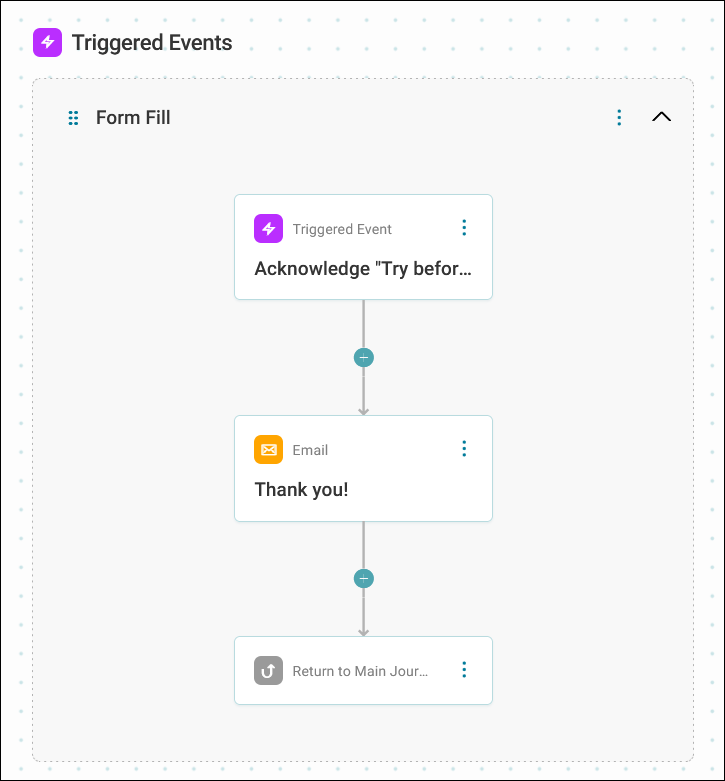Collapse the Form Fill section with chevron

[x=661, y=117]
